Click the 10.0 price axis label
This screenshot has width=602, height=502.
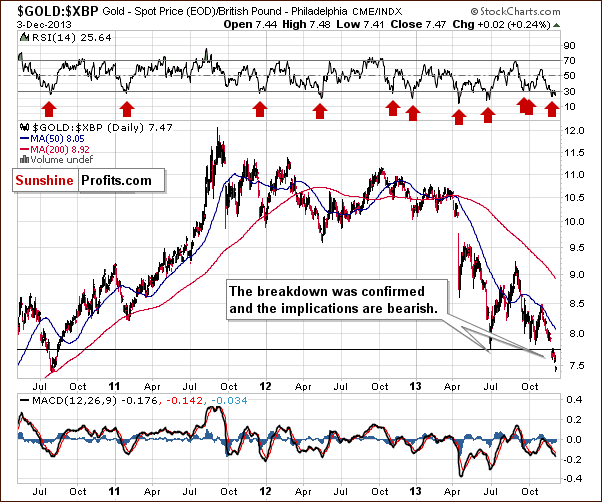point(574,222)
